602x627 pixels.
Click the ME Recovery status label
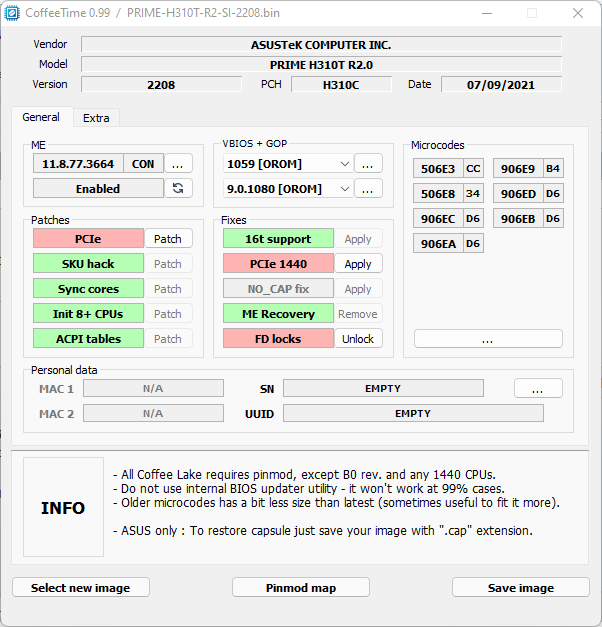pos(278,314)
